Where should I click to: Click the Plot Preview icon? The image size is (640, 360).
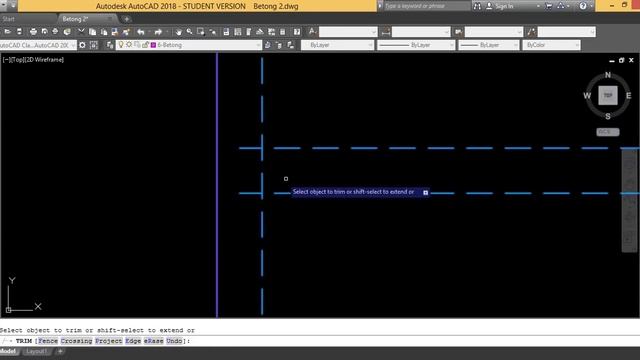44,32
